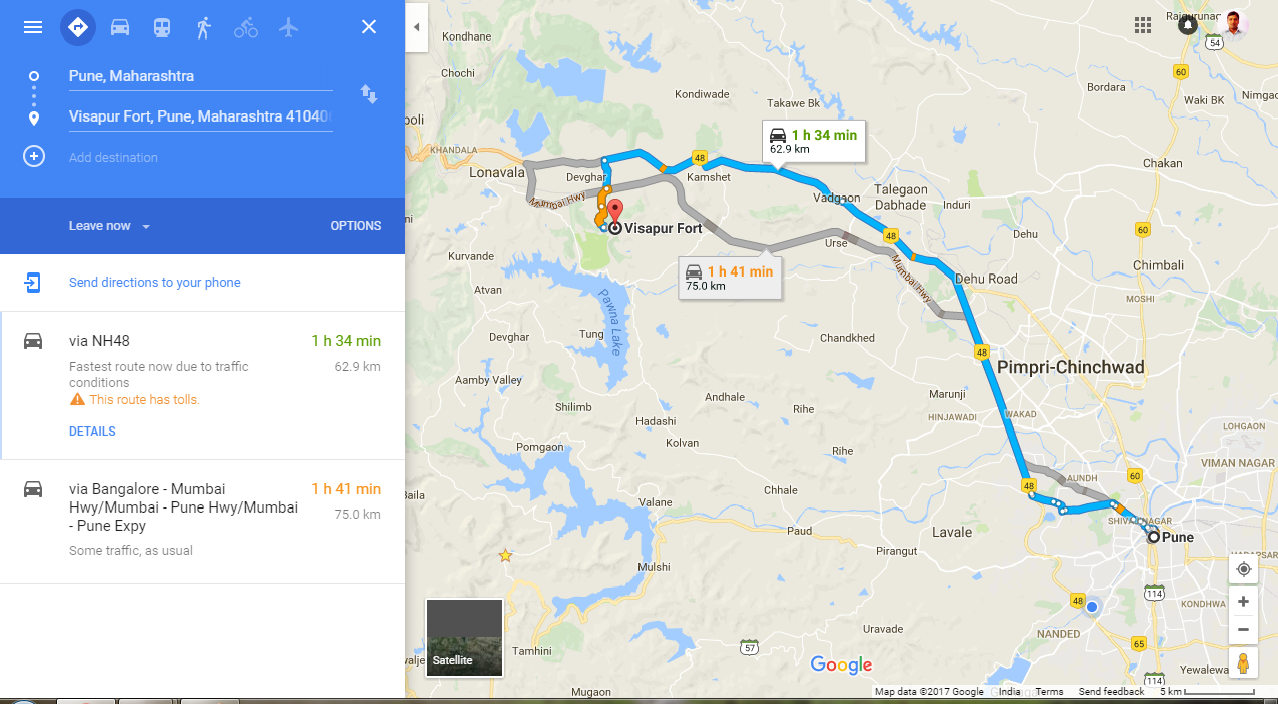Open DETAILS for the NH48 route

point(92,432)
